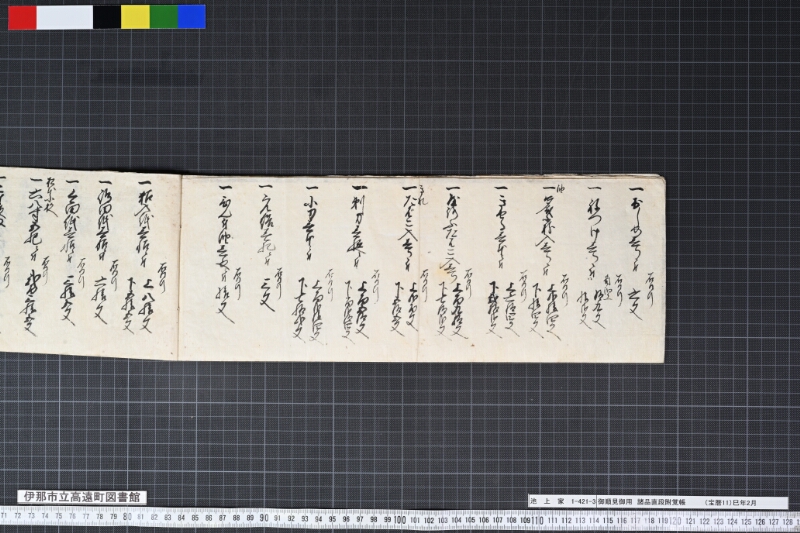The height and width of the screenshot is (533, 800).
Task: Click the 伊那市立高遠町図書館 library label
Action: pyautogui.click(x=82, y=497)
